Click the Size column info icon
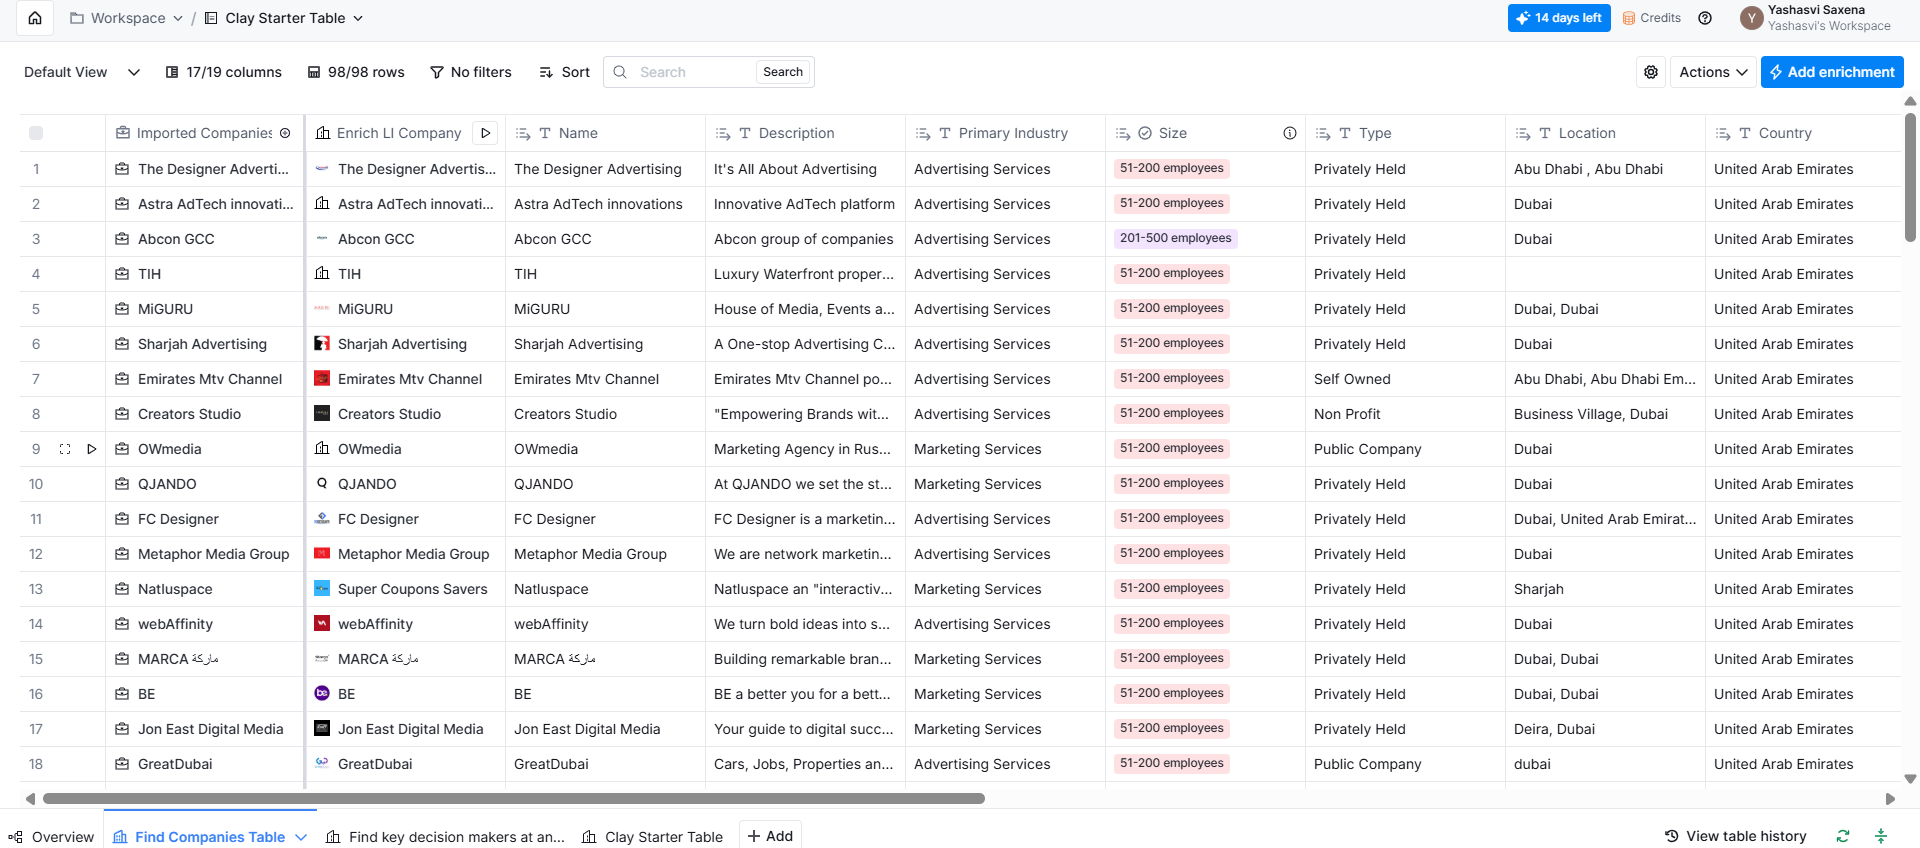The image size is (1920, 848). (x=1289, y=133)
